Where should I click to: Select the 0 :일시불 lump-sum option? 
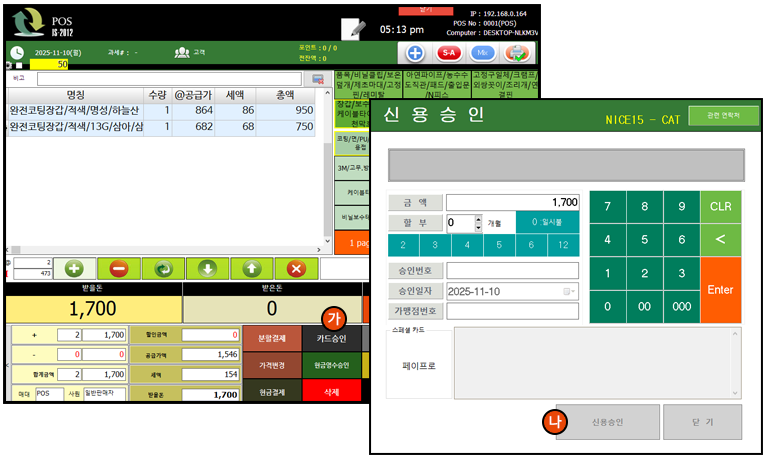pos(547,222)
